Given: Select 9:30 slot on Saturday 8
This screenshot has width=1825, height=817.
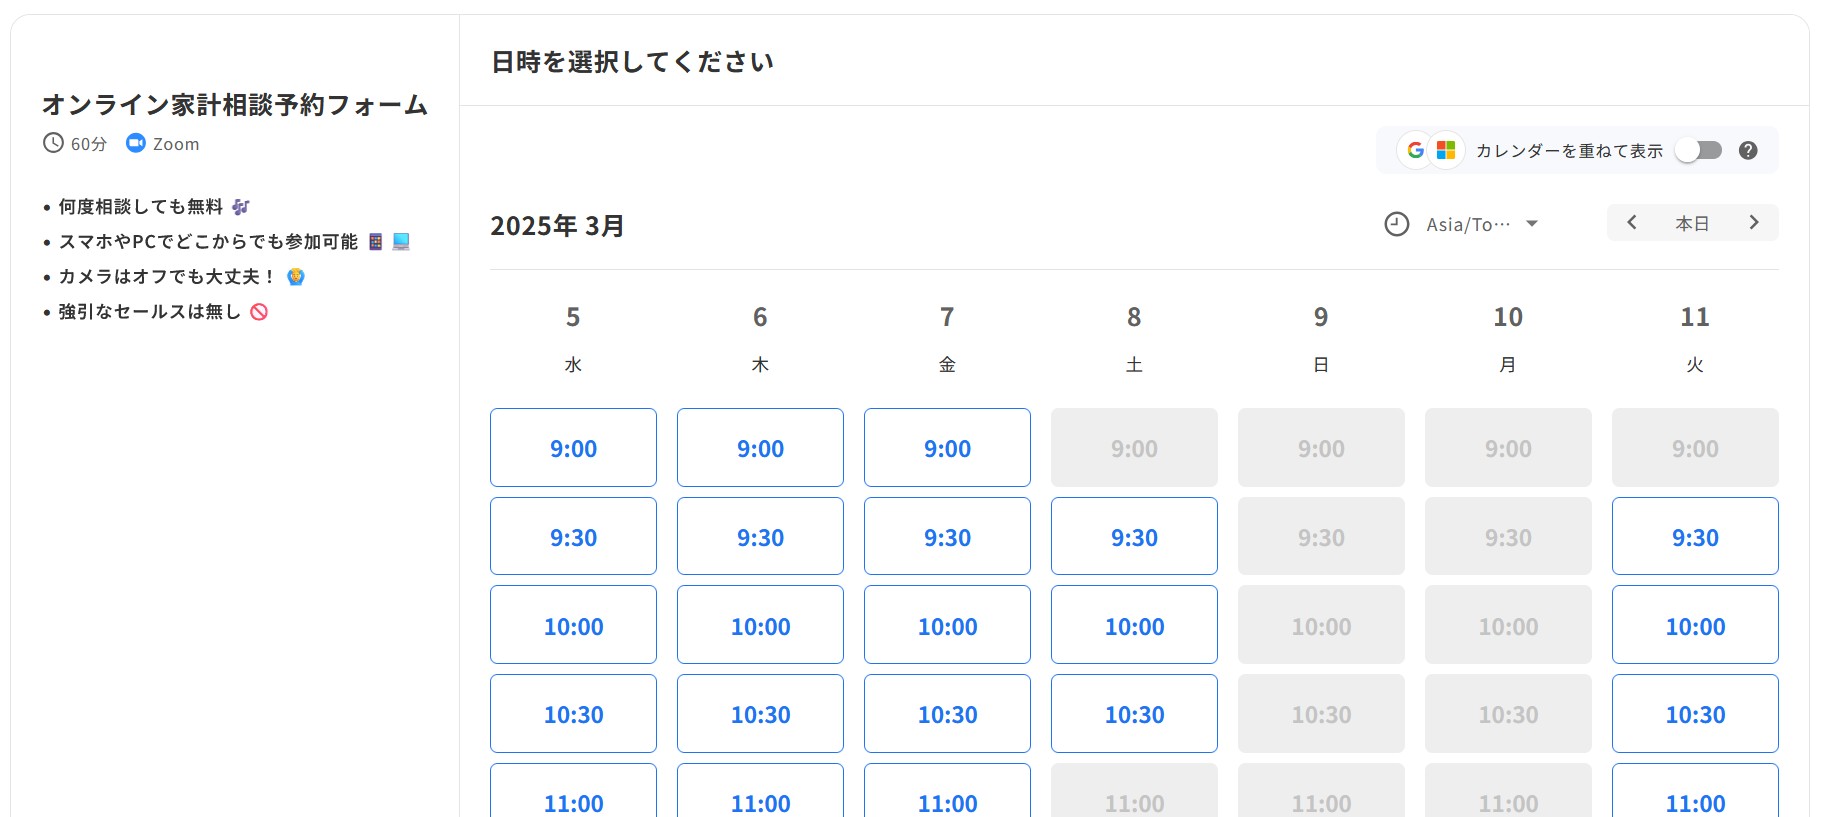Looking at the screenshot, I should point(1134,537).
